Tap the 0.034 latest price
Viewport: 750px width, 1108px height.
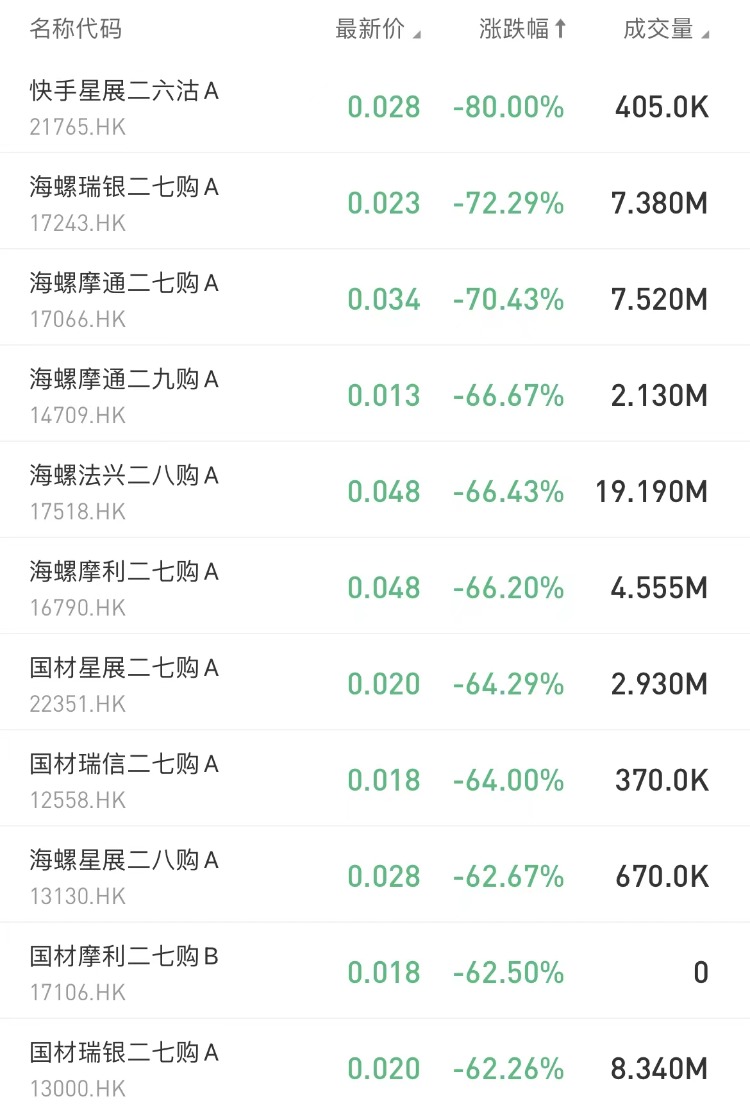[384, 299]
